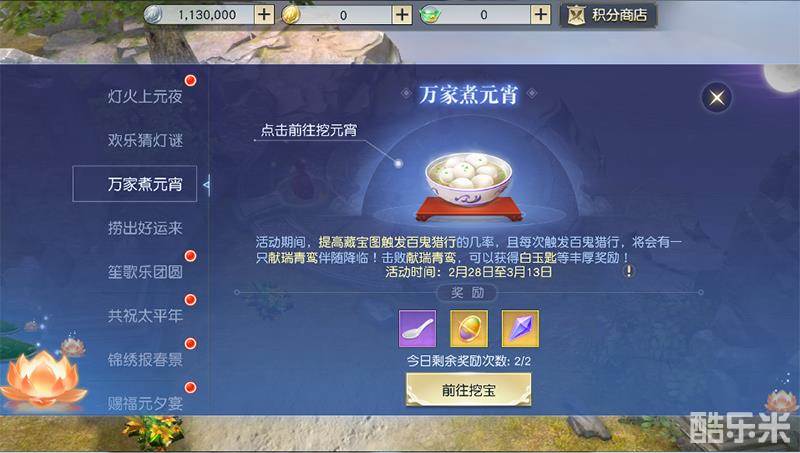
Task: Open the 赐福元夕宴 tab
Action: (x=145, y=403)
